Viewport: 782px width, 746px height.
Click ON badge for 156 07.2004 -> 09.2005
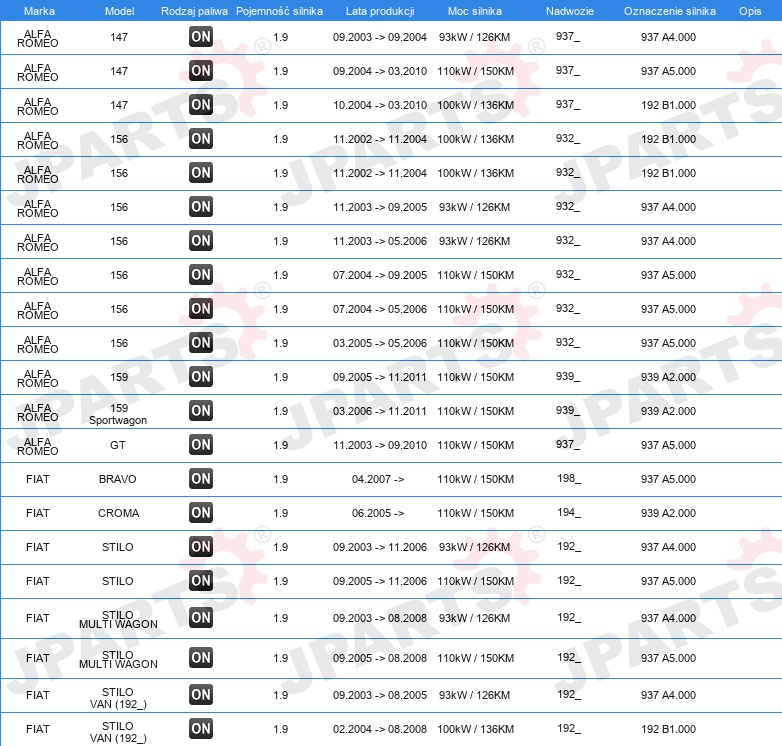pyautogui.click(x=201, y=275)
